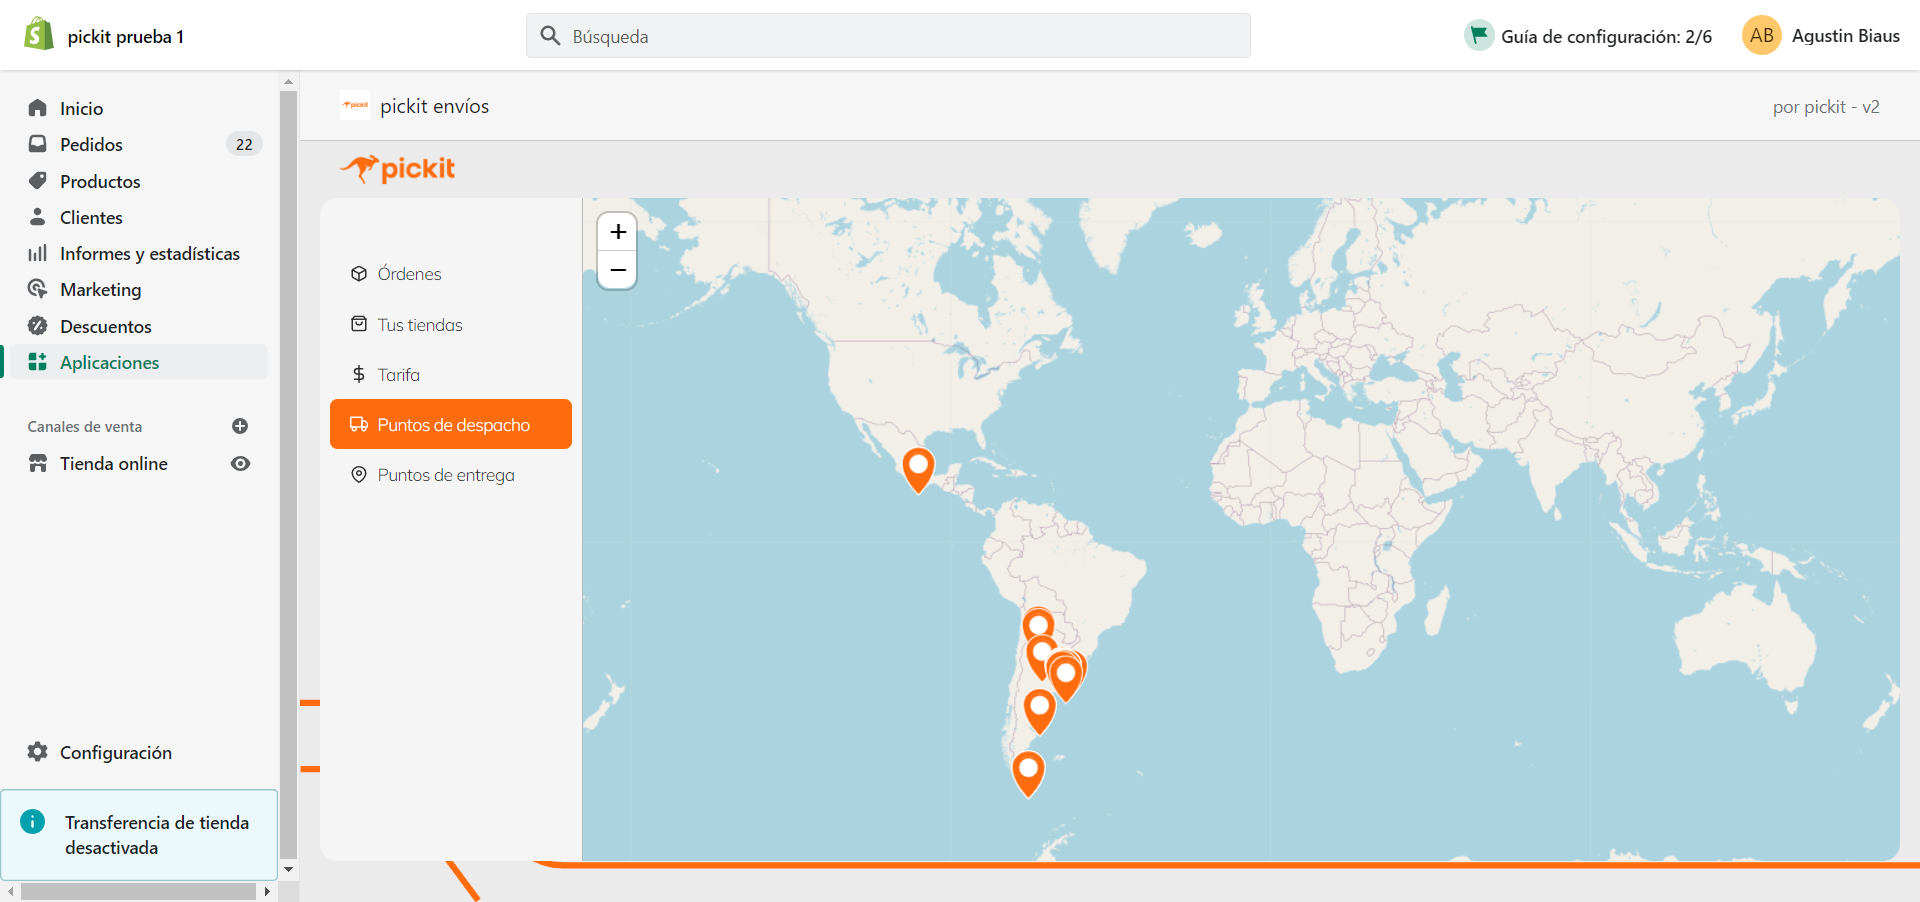The height and width of the screenshot is (902, 1920).
Task: Open Pedidos with 22 orders
Action: point(91,144)
